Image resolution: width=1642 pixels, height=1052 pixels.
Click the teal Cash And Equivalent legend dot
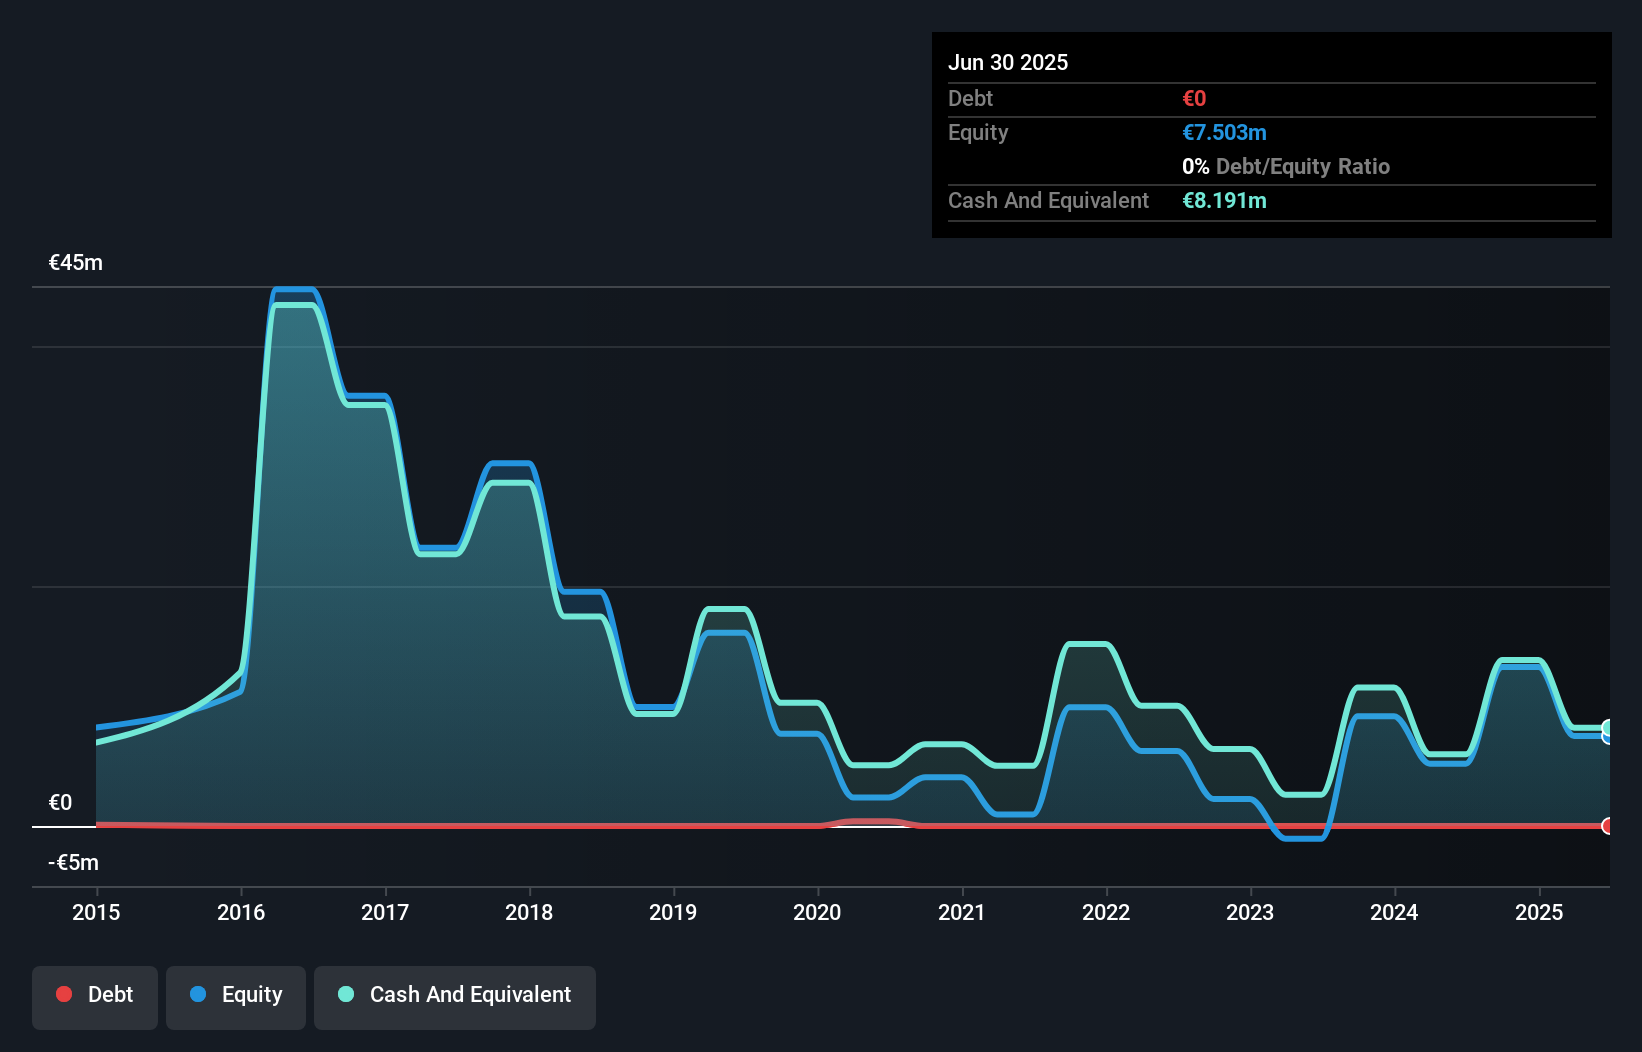[345, 994]
